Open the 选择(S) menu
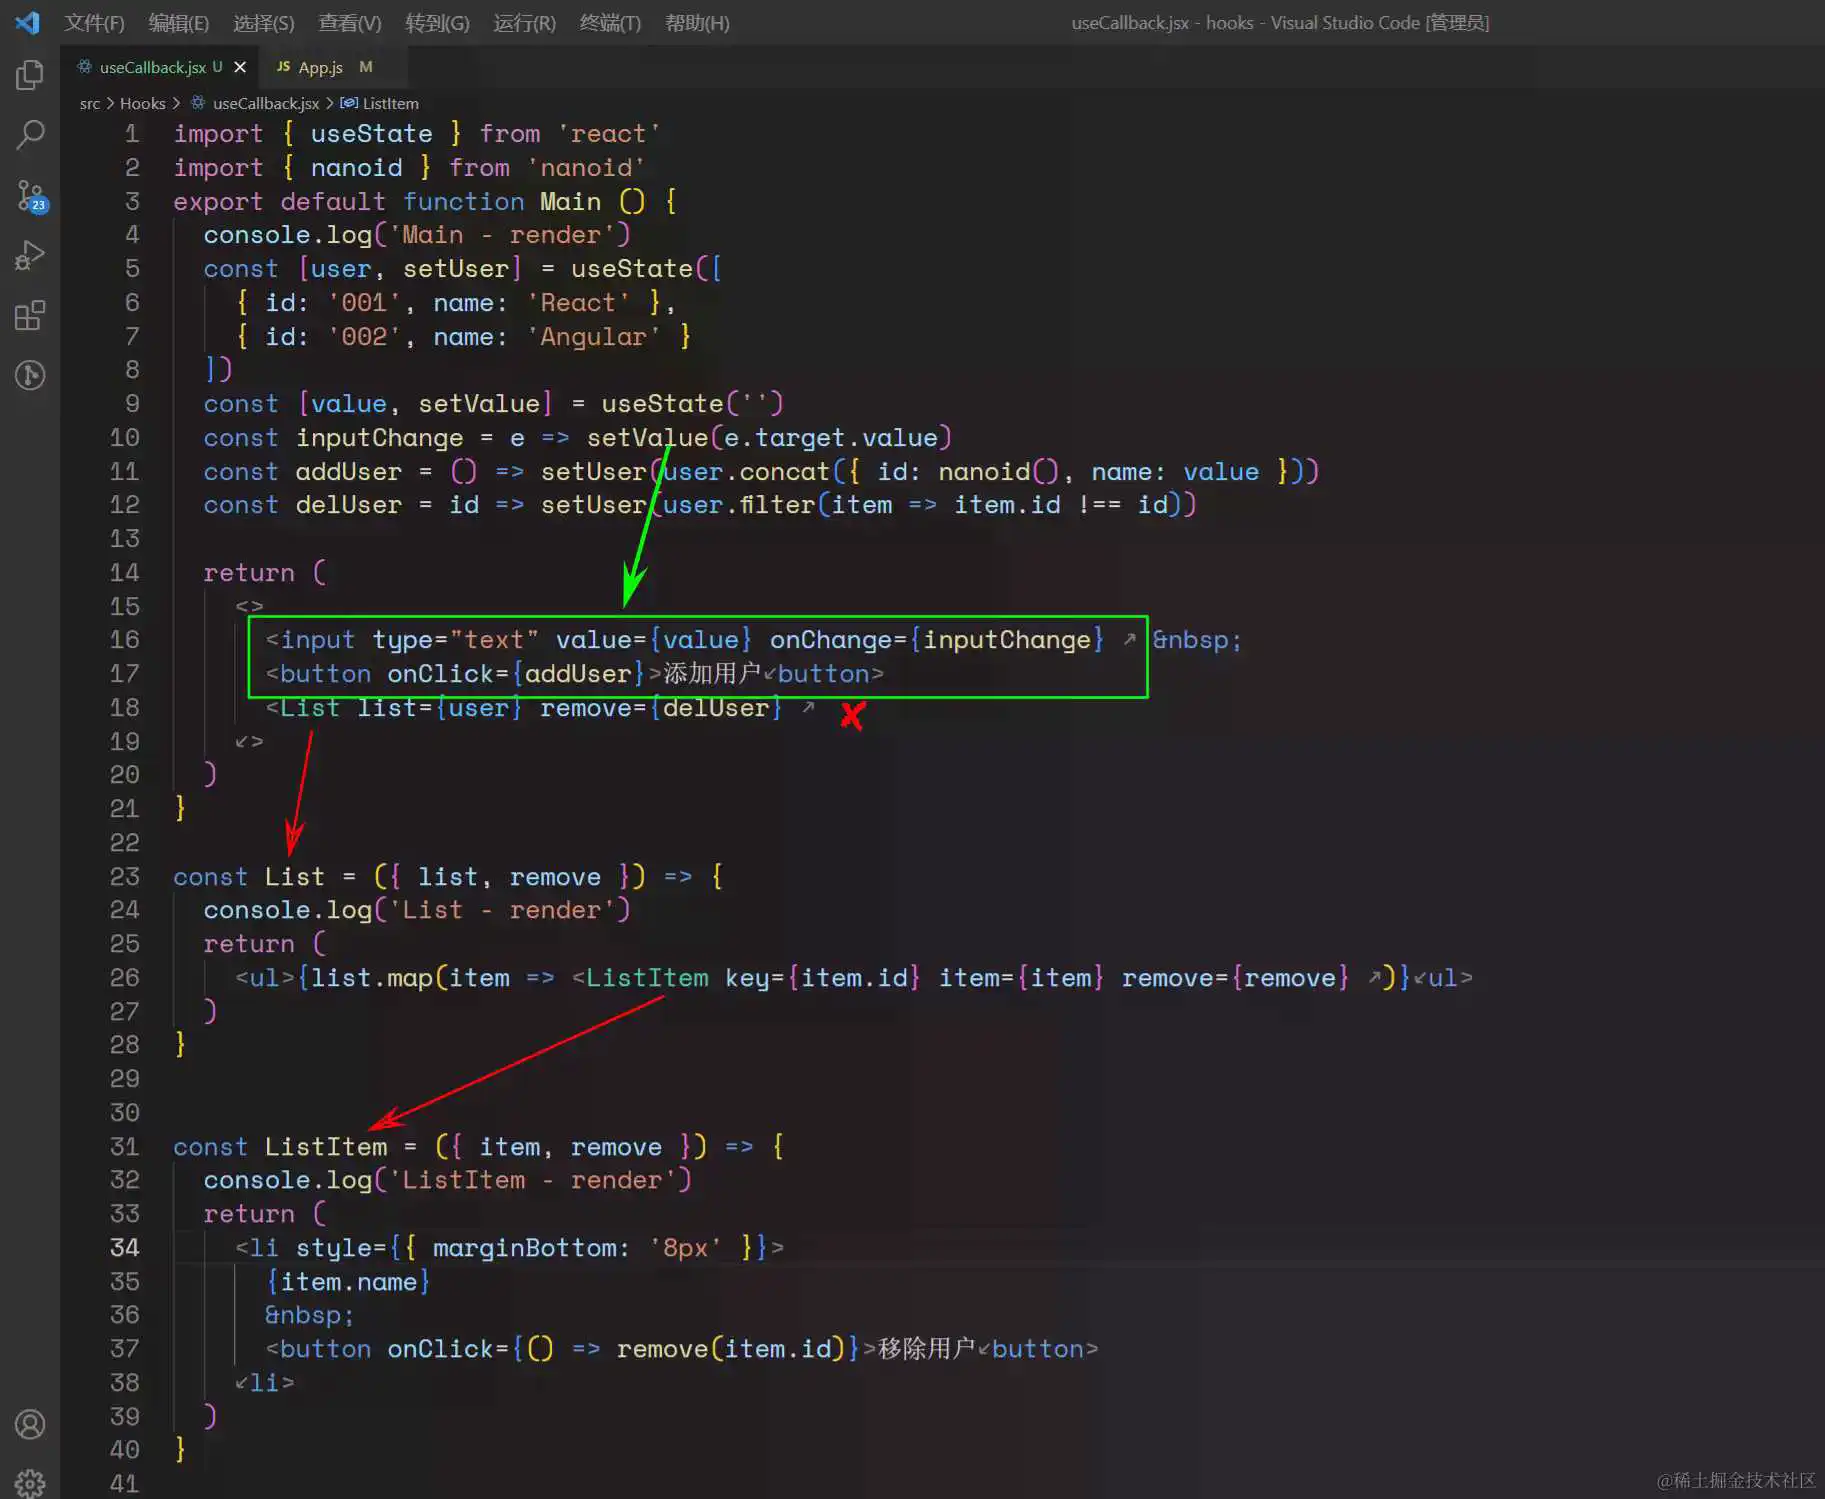This screenshot has height=1499, width=1825. point(263,23)
